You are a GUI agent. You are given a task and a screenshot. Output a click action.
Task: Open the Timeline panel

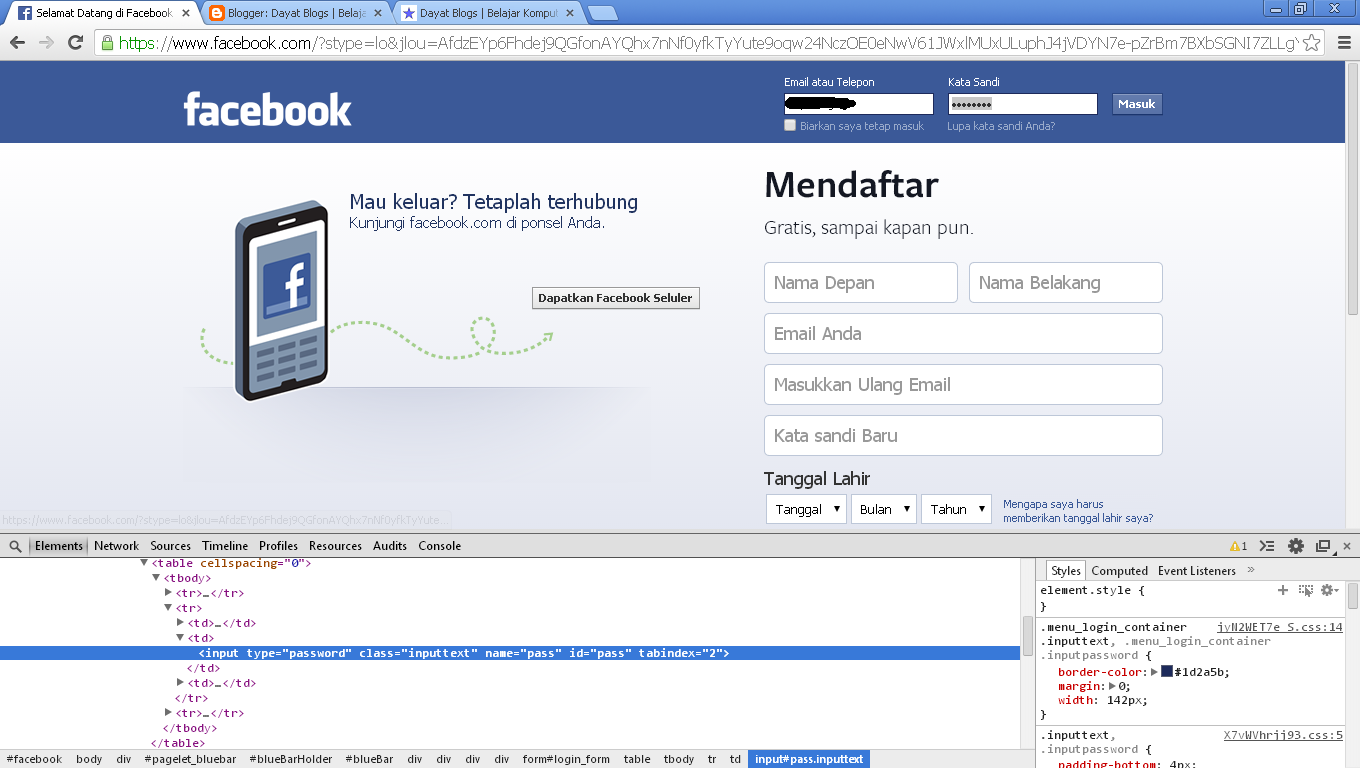point(225,546)
